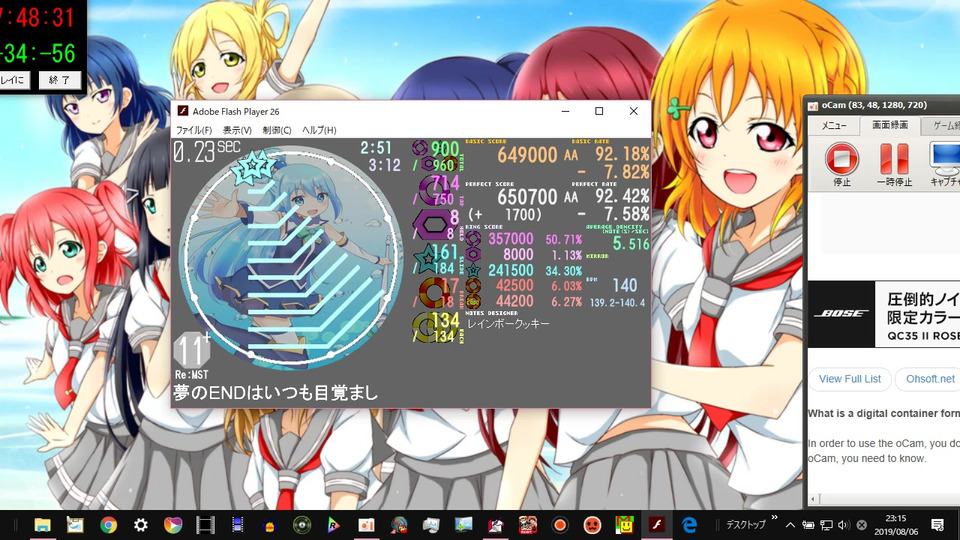Open File Explorer from the taskbar
Viewport: 960px width, 540px height.
click(x=42, y=525)
